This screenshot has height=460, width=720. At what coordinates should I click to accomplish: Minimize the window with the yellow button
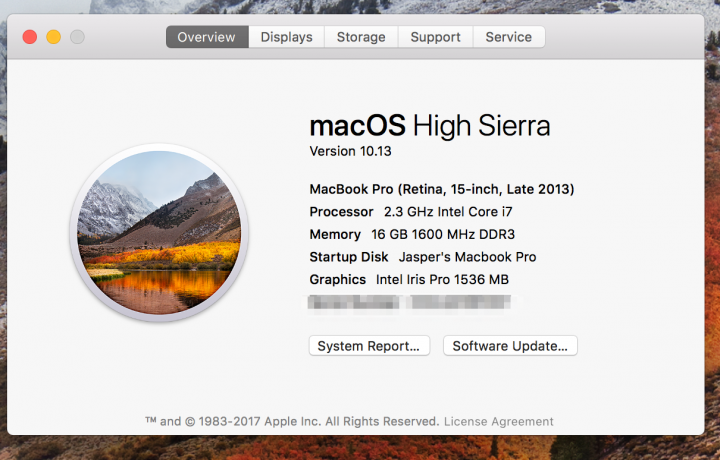tap(54, 37)
